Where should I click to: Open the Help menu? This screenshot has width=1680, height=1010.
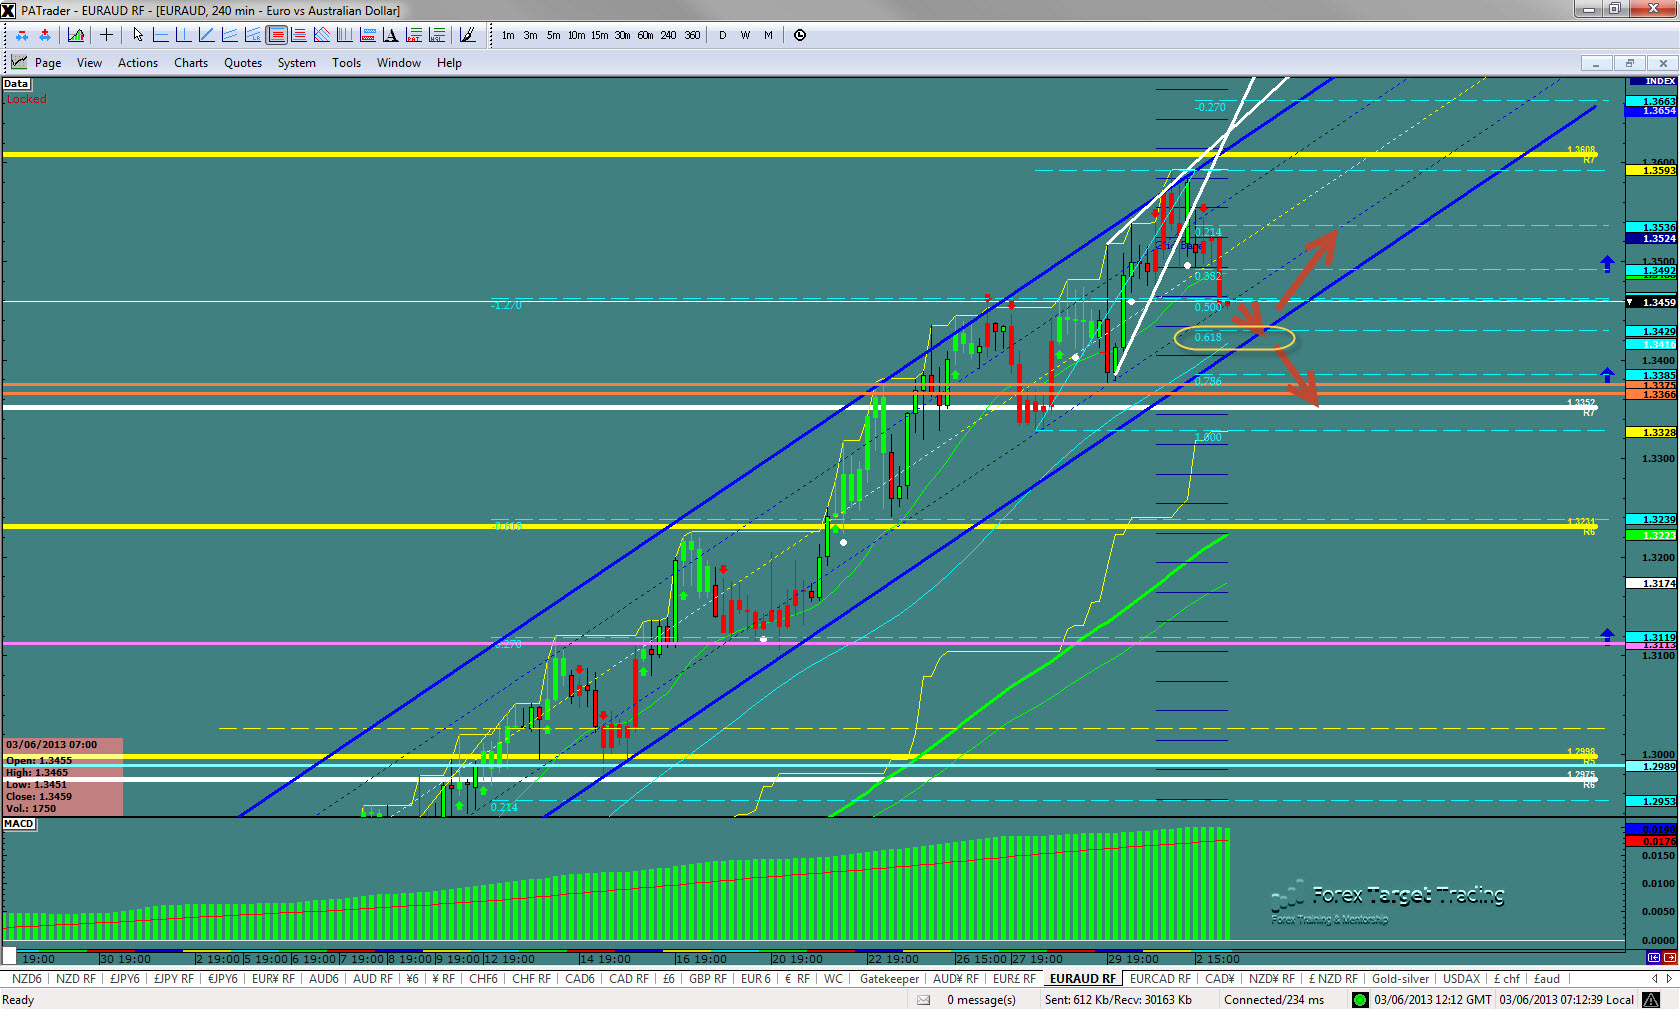(449, 63)
